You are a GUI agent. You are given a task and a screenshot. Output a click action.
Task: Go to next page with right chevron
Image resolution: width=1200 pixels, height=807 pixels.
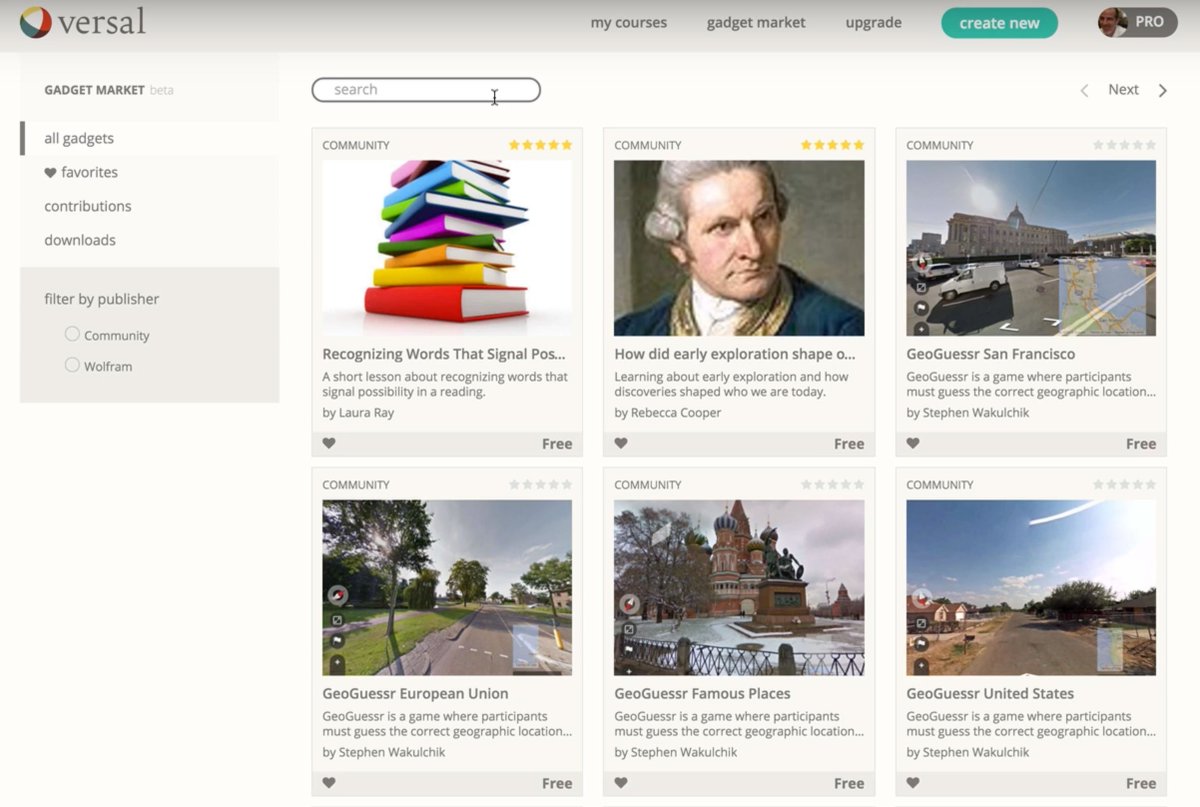coord(1162,90)
